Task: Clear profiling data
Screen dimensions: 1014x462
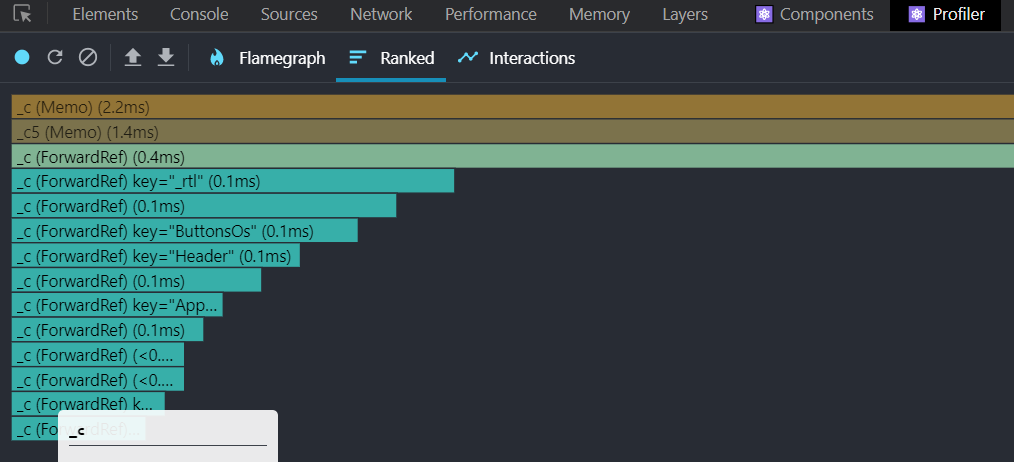Action: pos(88,58)
